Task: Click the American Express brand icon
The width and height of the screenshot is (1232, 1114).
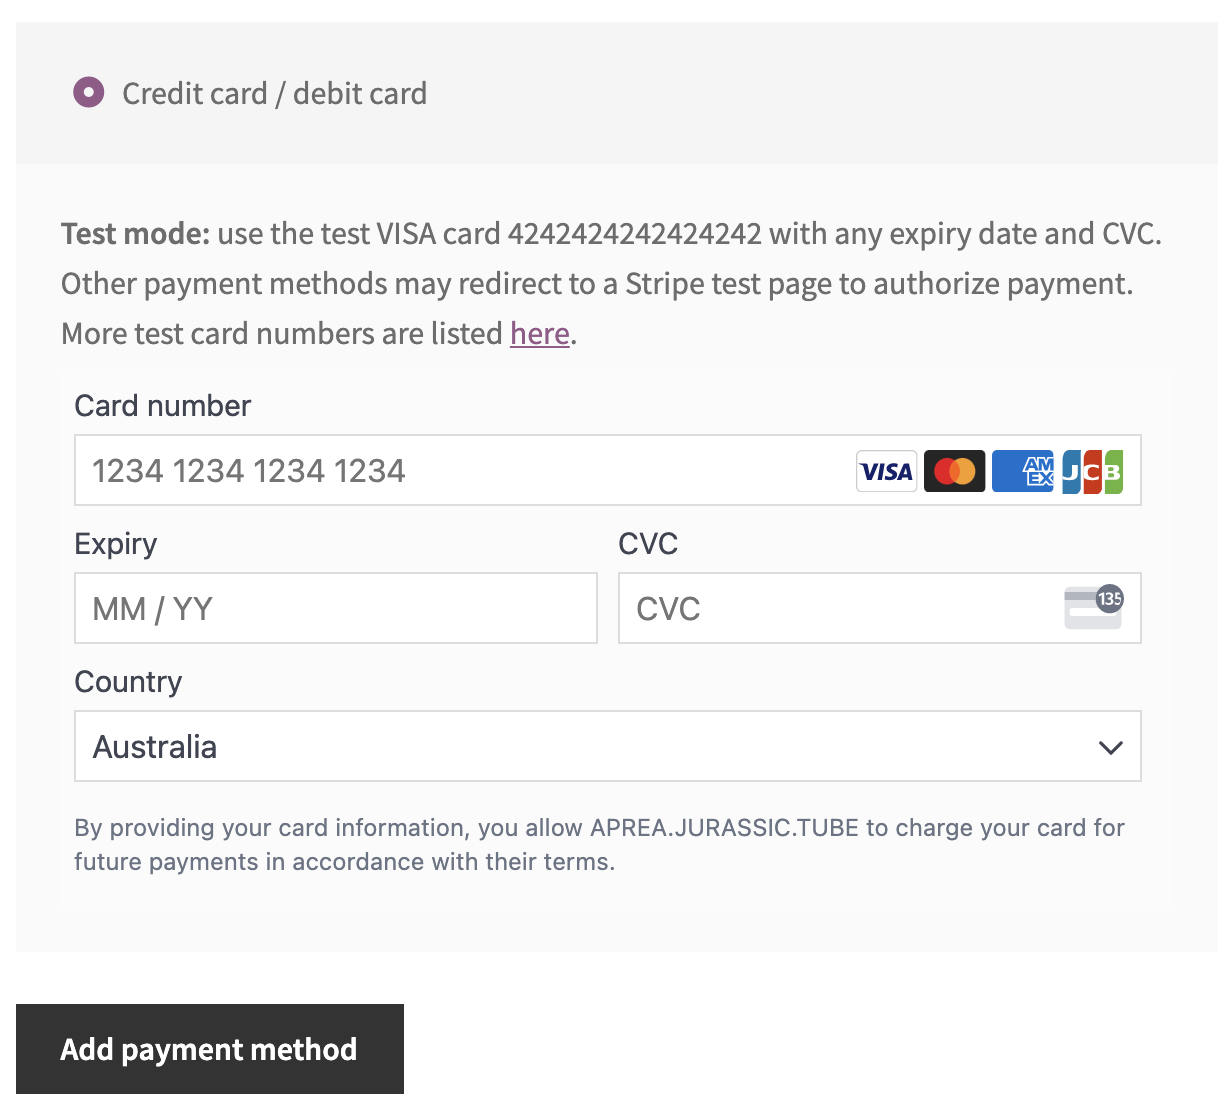Action: coord(1023,471)
